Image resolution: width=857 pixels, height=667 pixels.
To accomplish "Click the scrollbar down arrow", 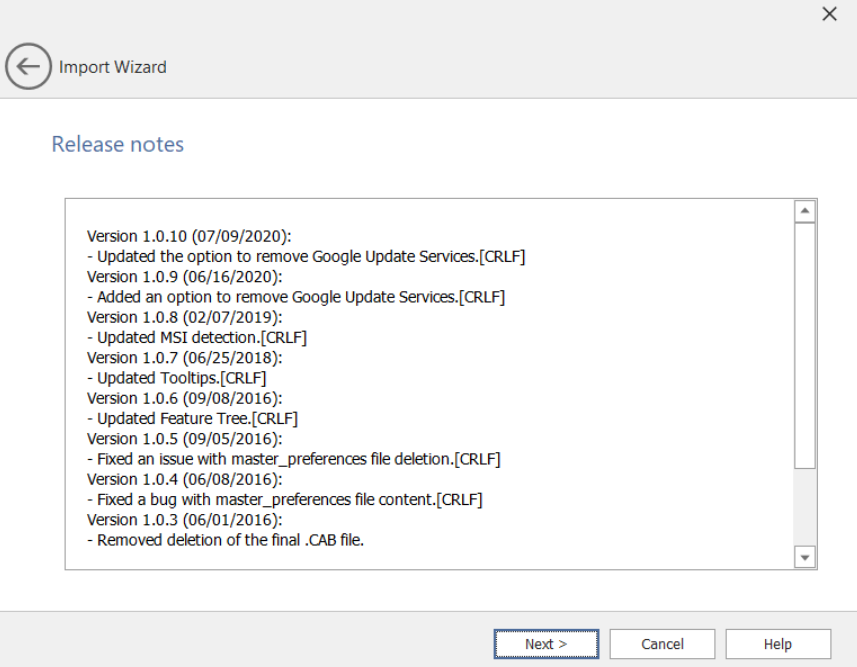I will 804,556.
